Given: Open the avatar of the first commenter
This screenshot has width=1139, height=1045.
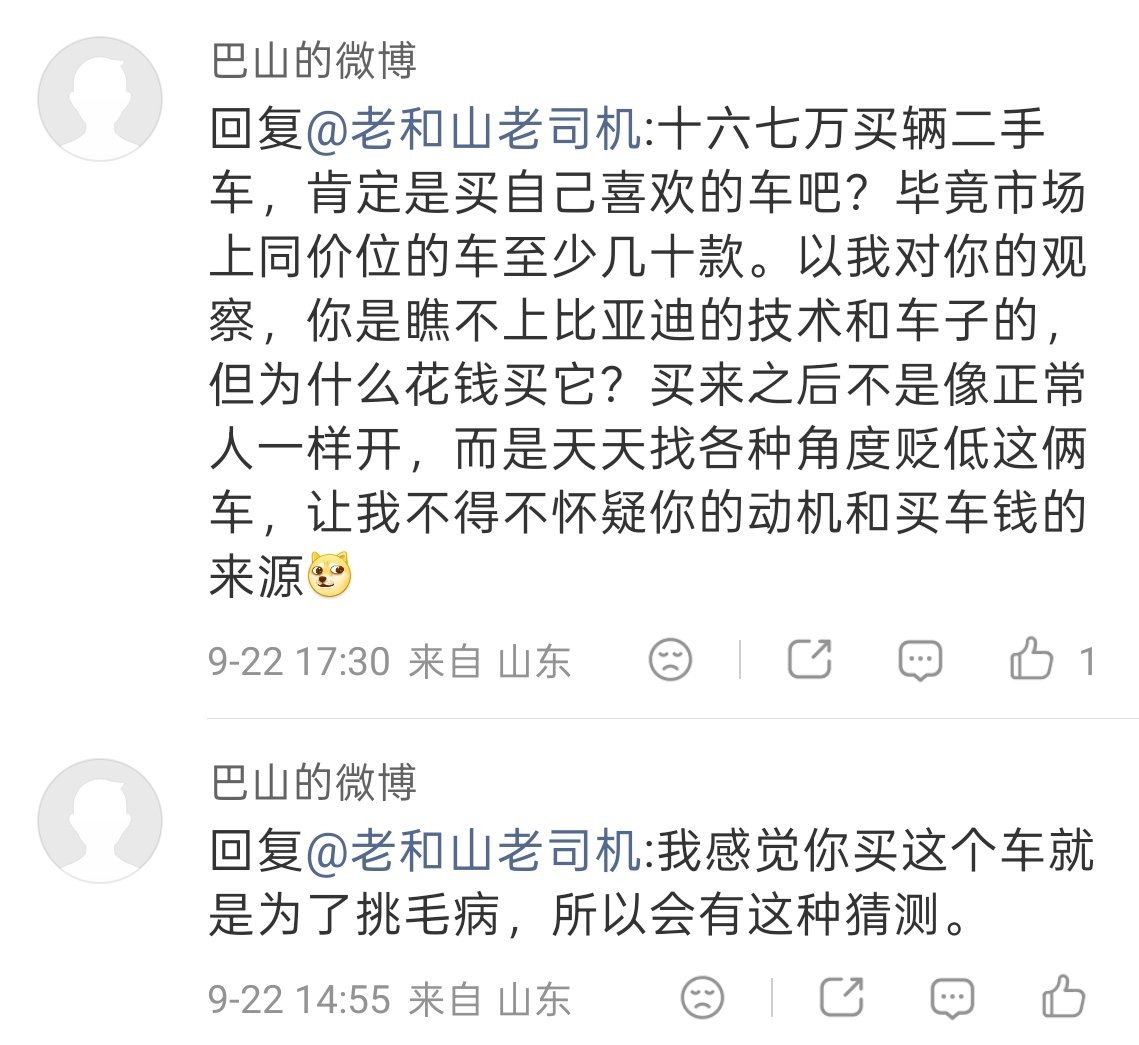Looking at the screenshot, I should (100, 99).
